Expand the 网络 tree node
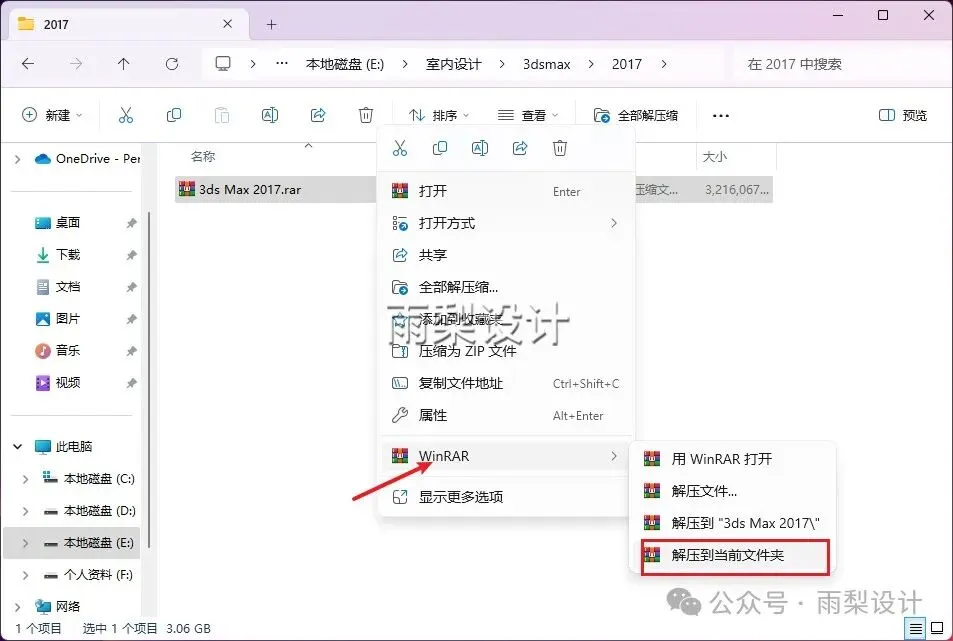Screen dimensions: 953x641 coord(18,607)
